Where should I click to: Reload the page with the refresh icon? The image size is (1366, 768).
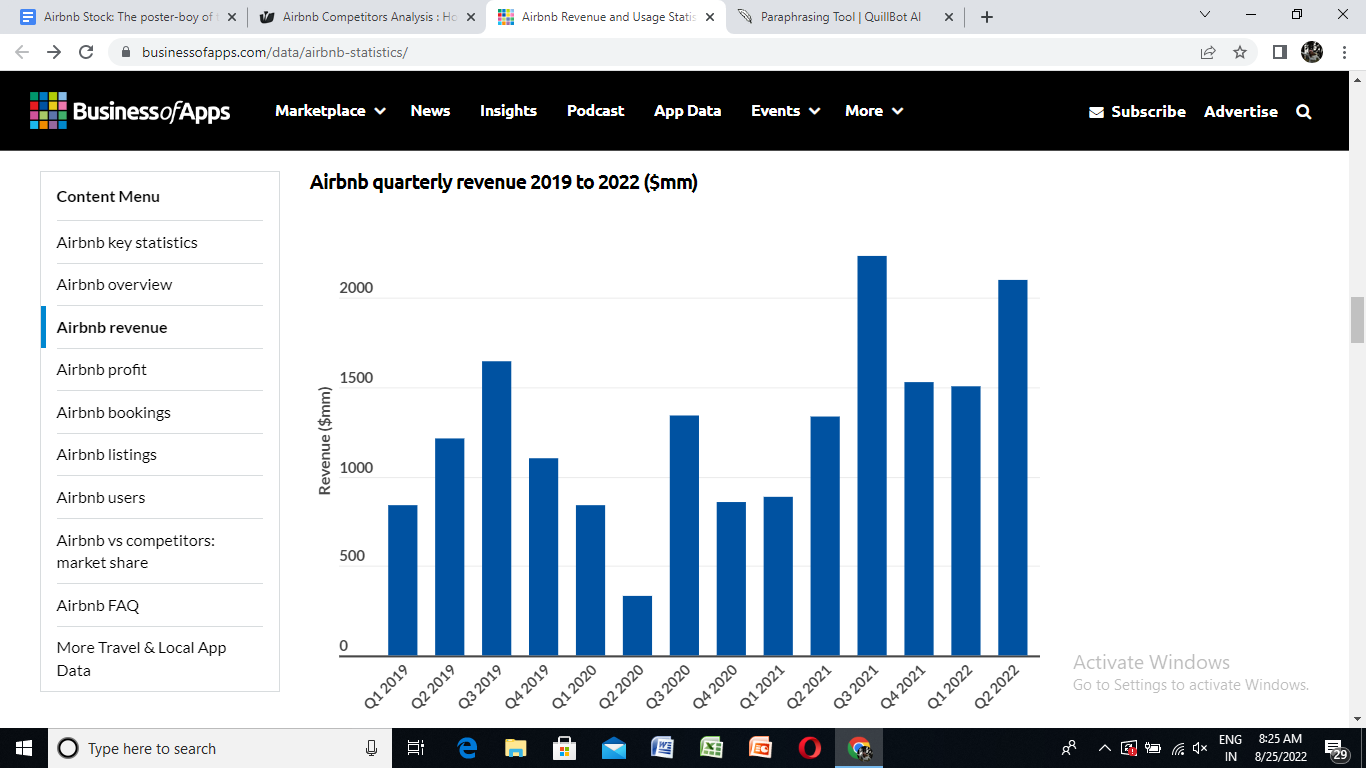[x=86, y=52]
